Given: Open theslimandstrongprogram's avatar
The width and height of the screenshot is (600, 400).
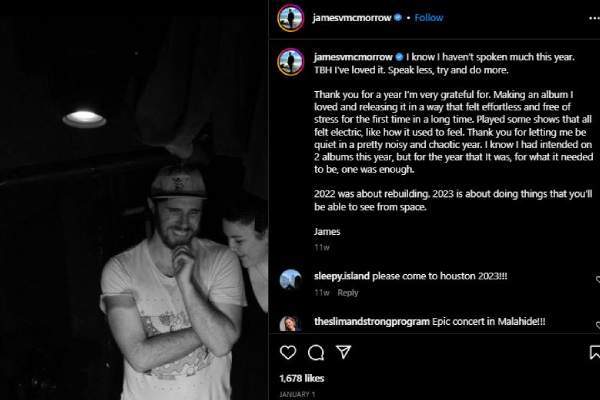Looking at the screenshot, I should [x=290, y=323].
